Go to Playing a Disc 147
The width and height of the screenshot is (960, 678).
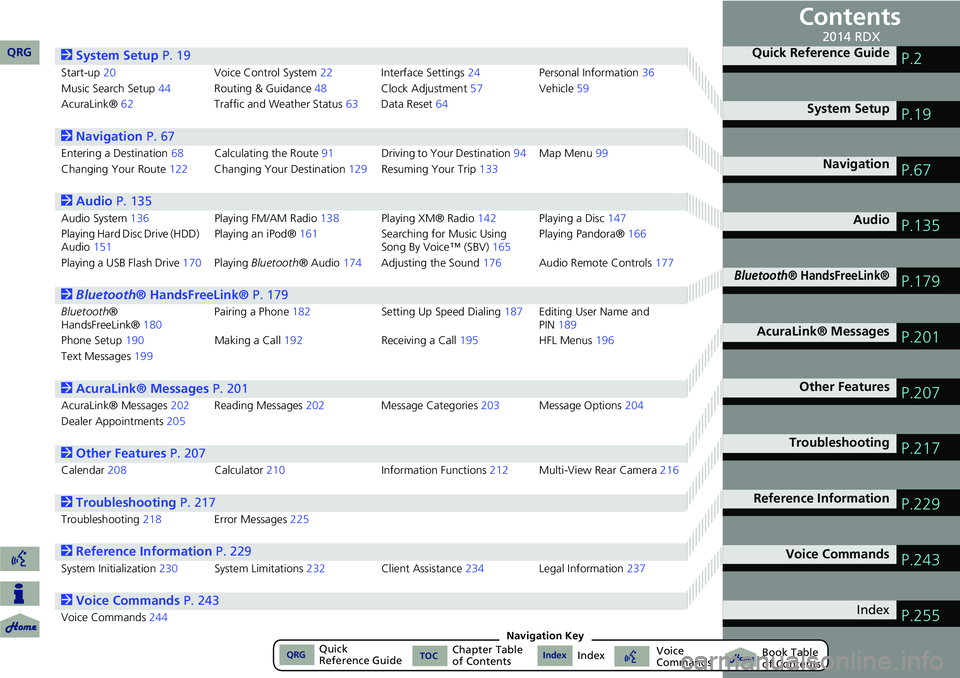[582, 218]
